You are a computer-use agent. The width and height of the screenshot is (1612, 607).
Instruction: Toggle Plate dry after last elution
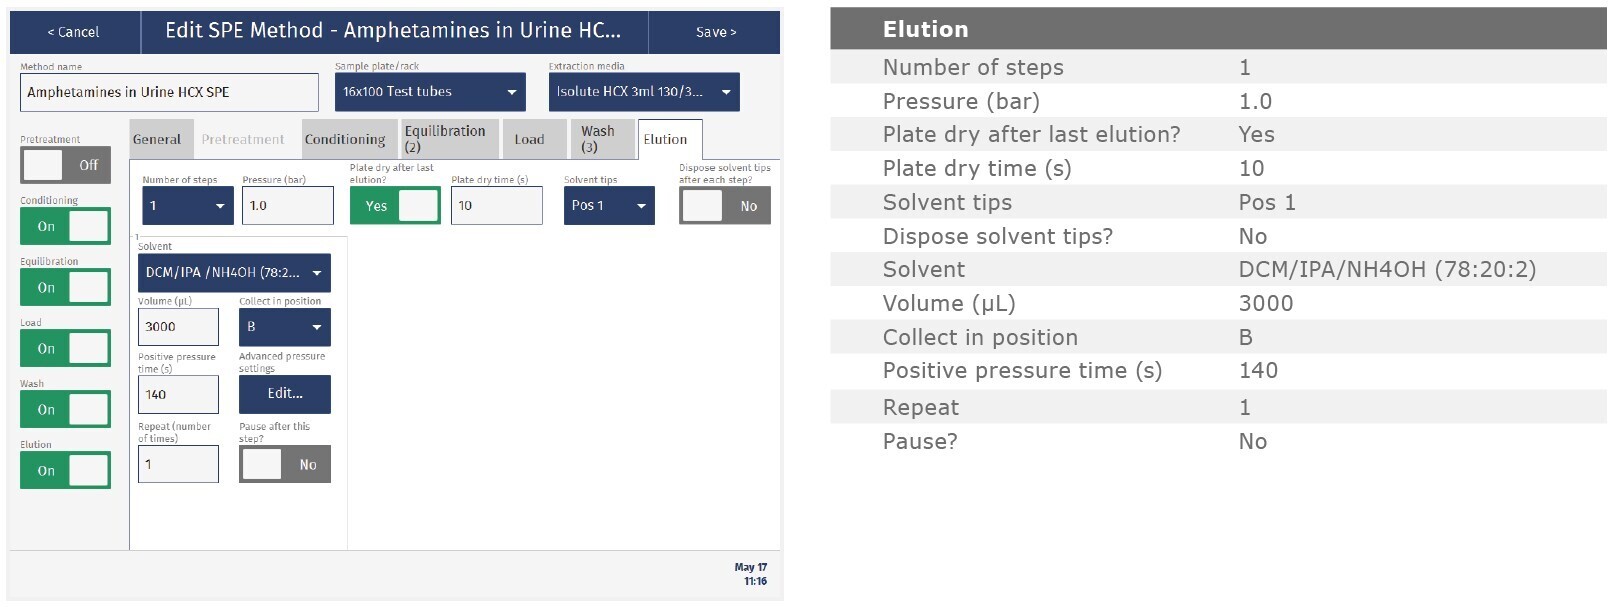coord(395,206)
